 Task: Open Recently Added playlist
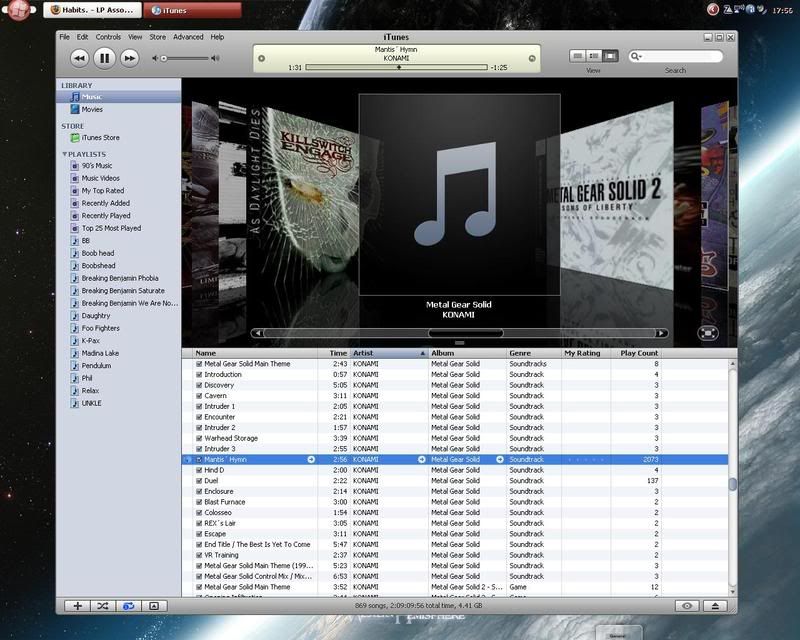point(118,203)
